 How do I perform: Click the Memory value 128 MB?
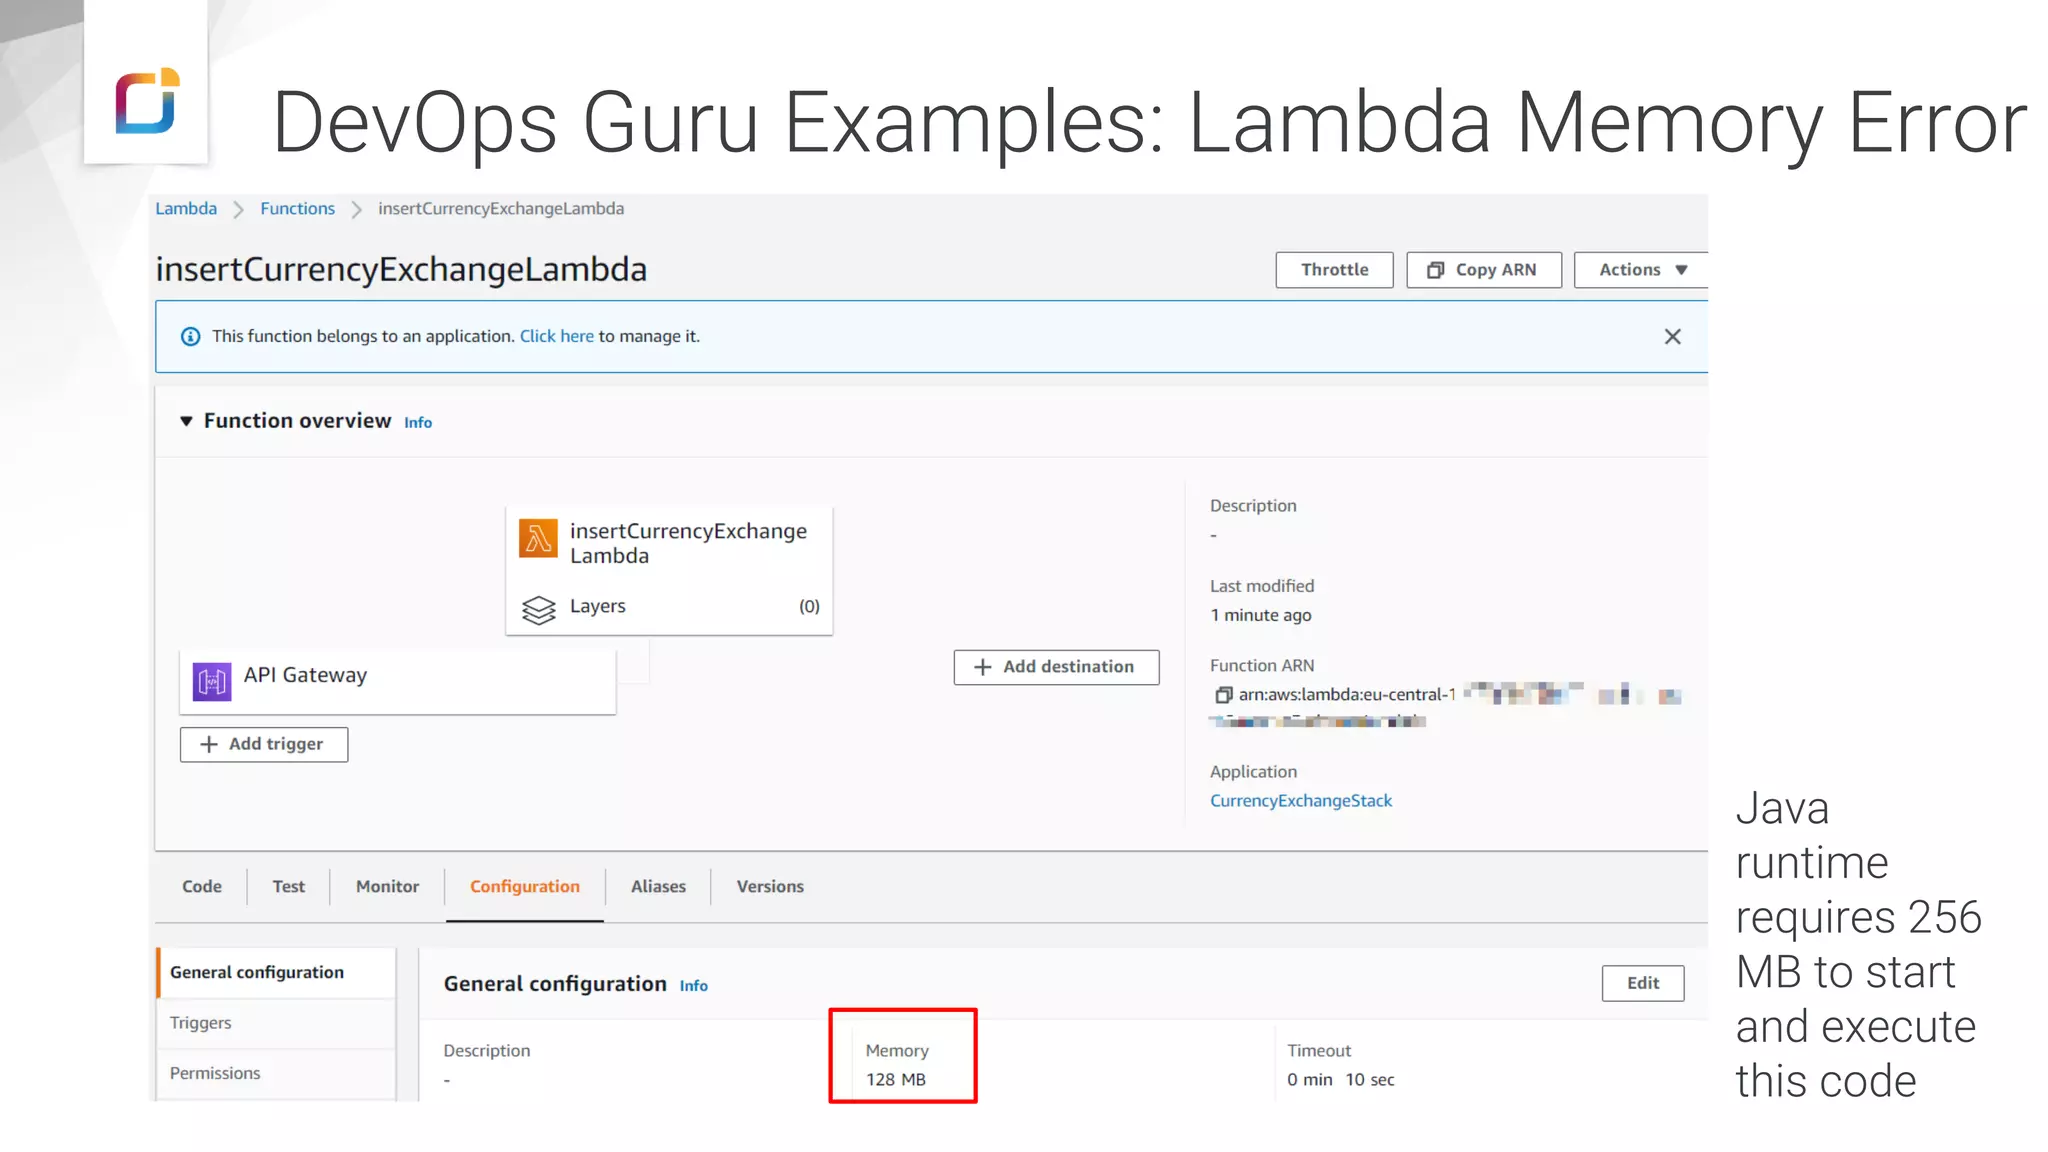[x=896, y=1080]
